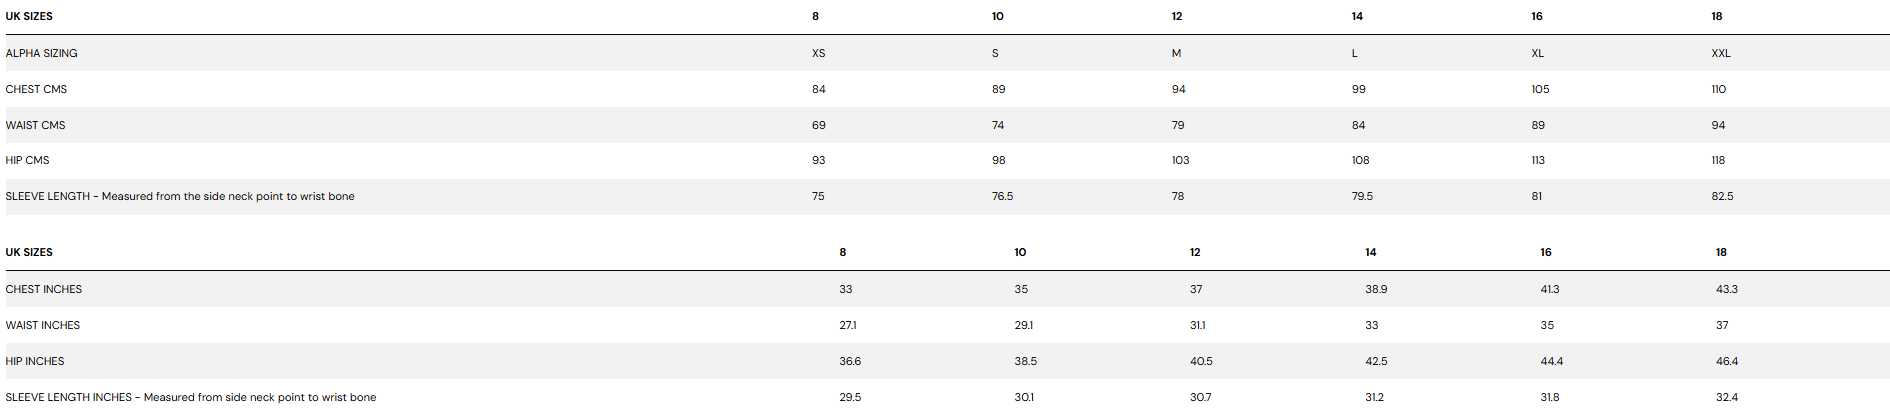The width and height of the screenshot is (1890, 414).
Task: Select the hip inches value 44.4
Action: 1551,361
